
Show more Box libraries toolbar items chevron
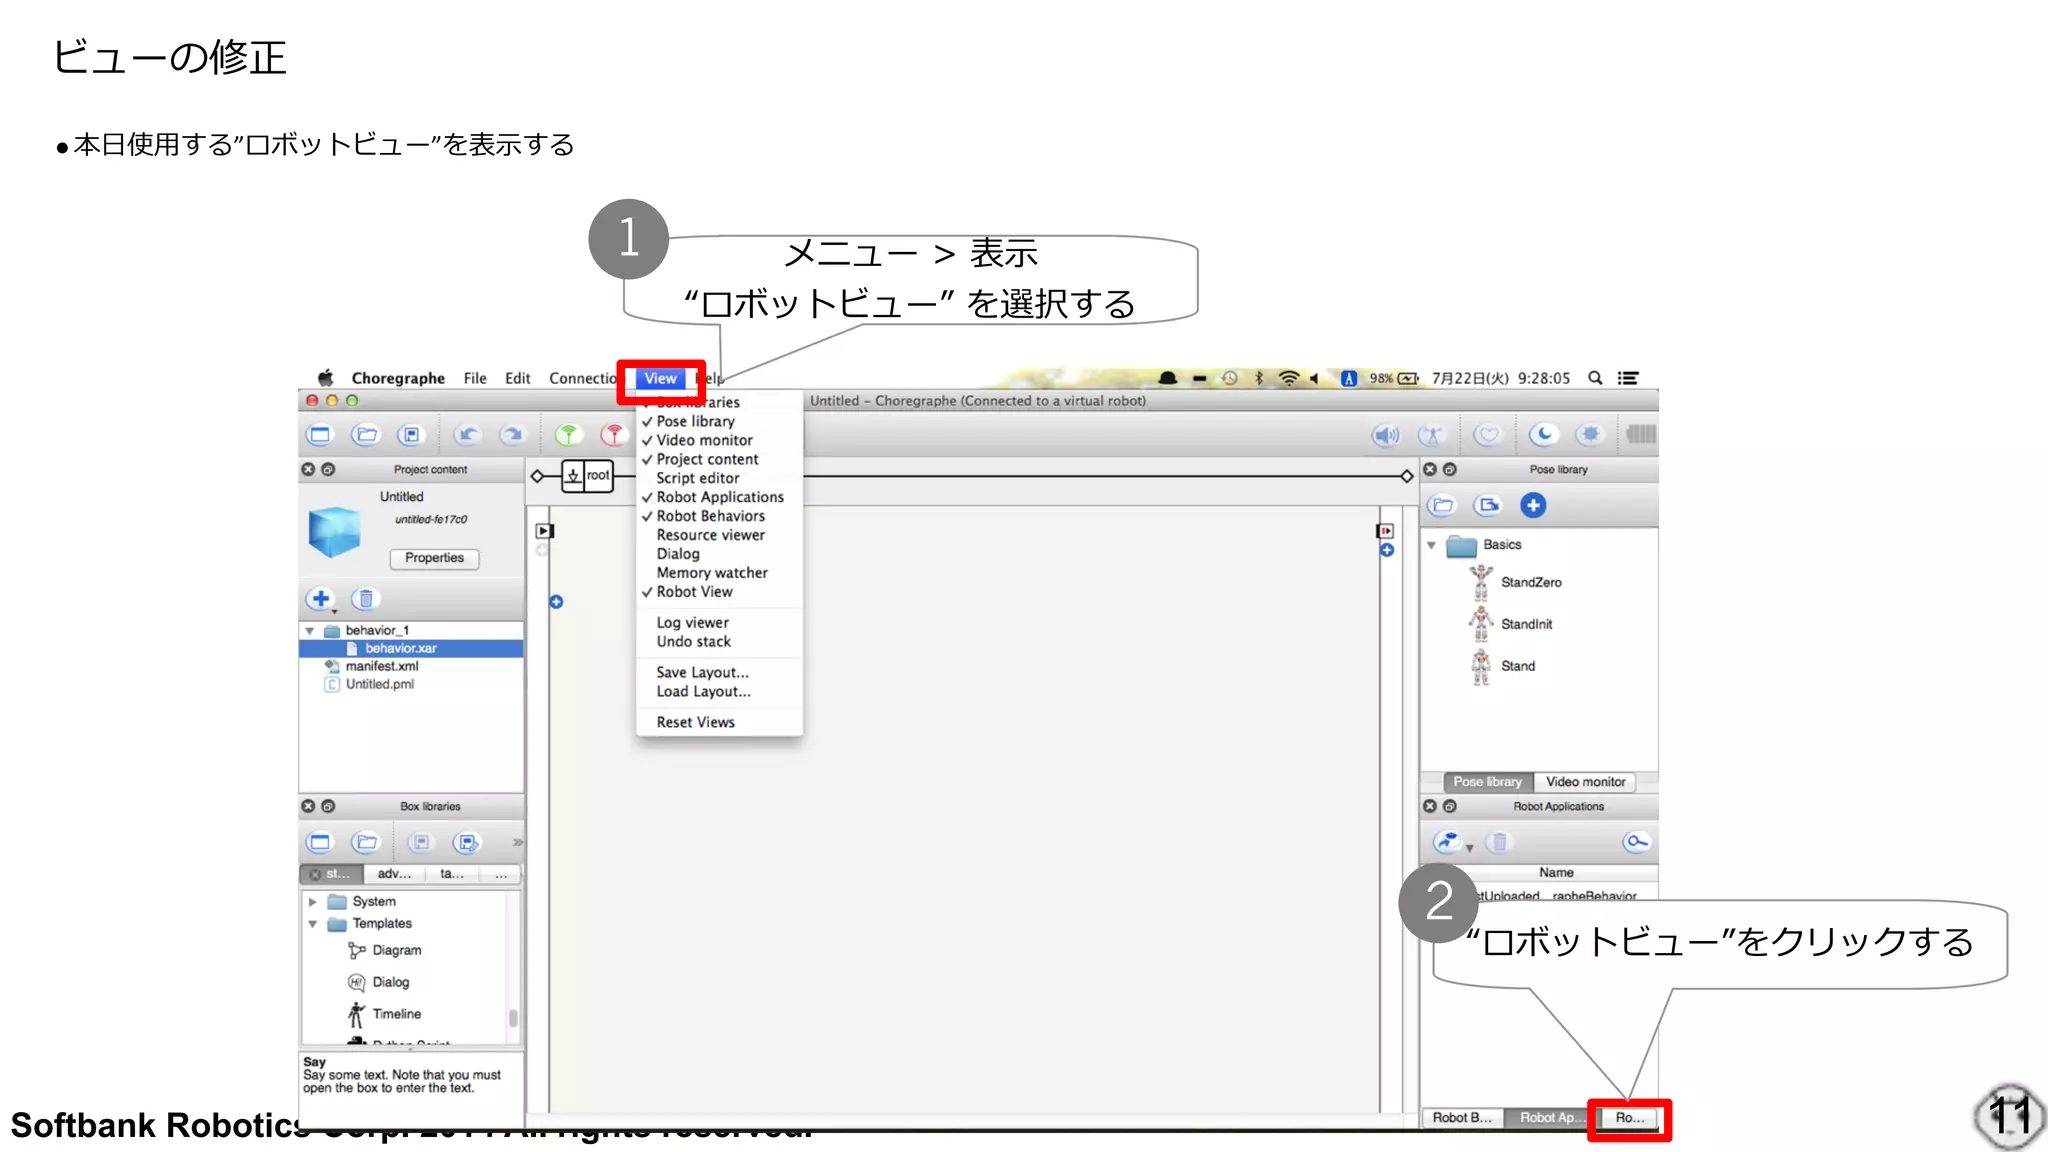517,843
